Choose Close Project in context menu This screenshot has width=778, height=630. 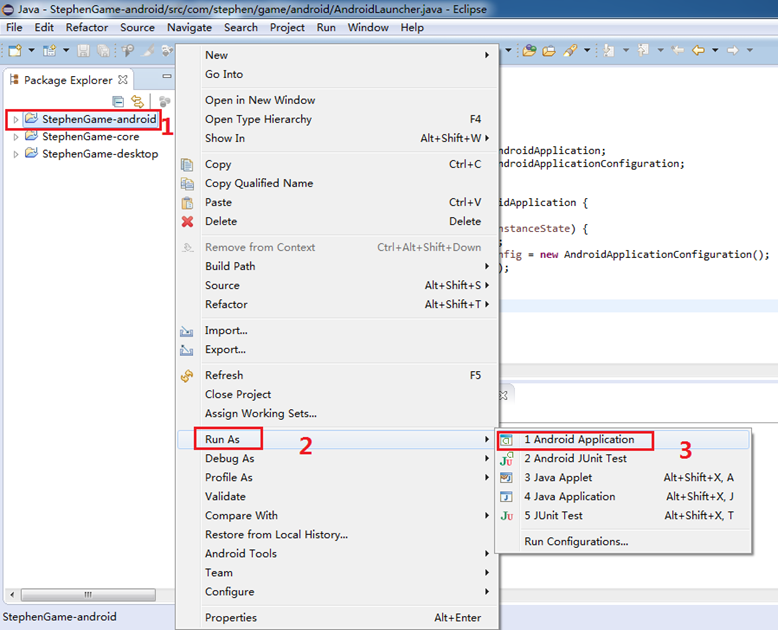[x=337, y=394]
